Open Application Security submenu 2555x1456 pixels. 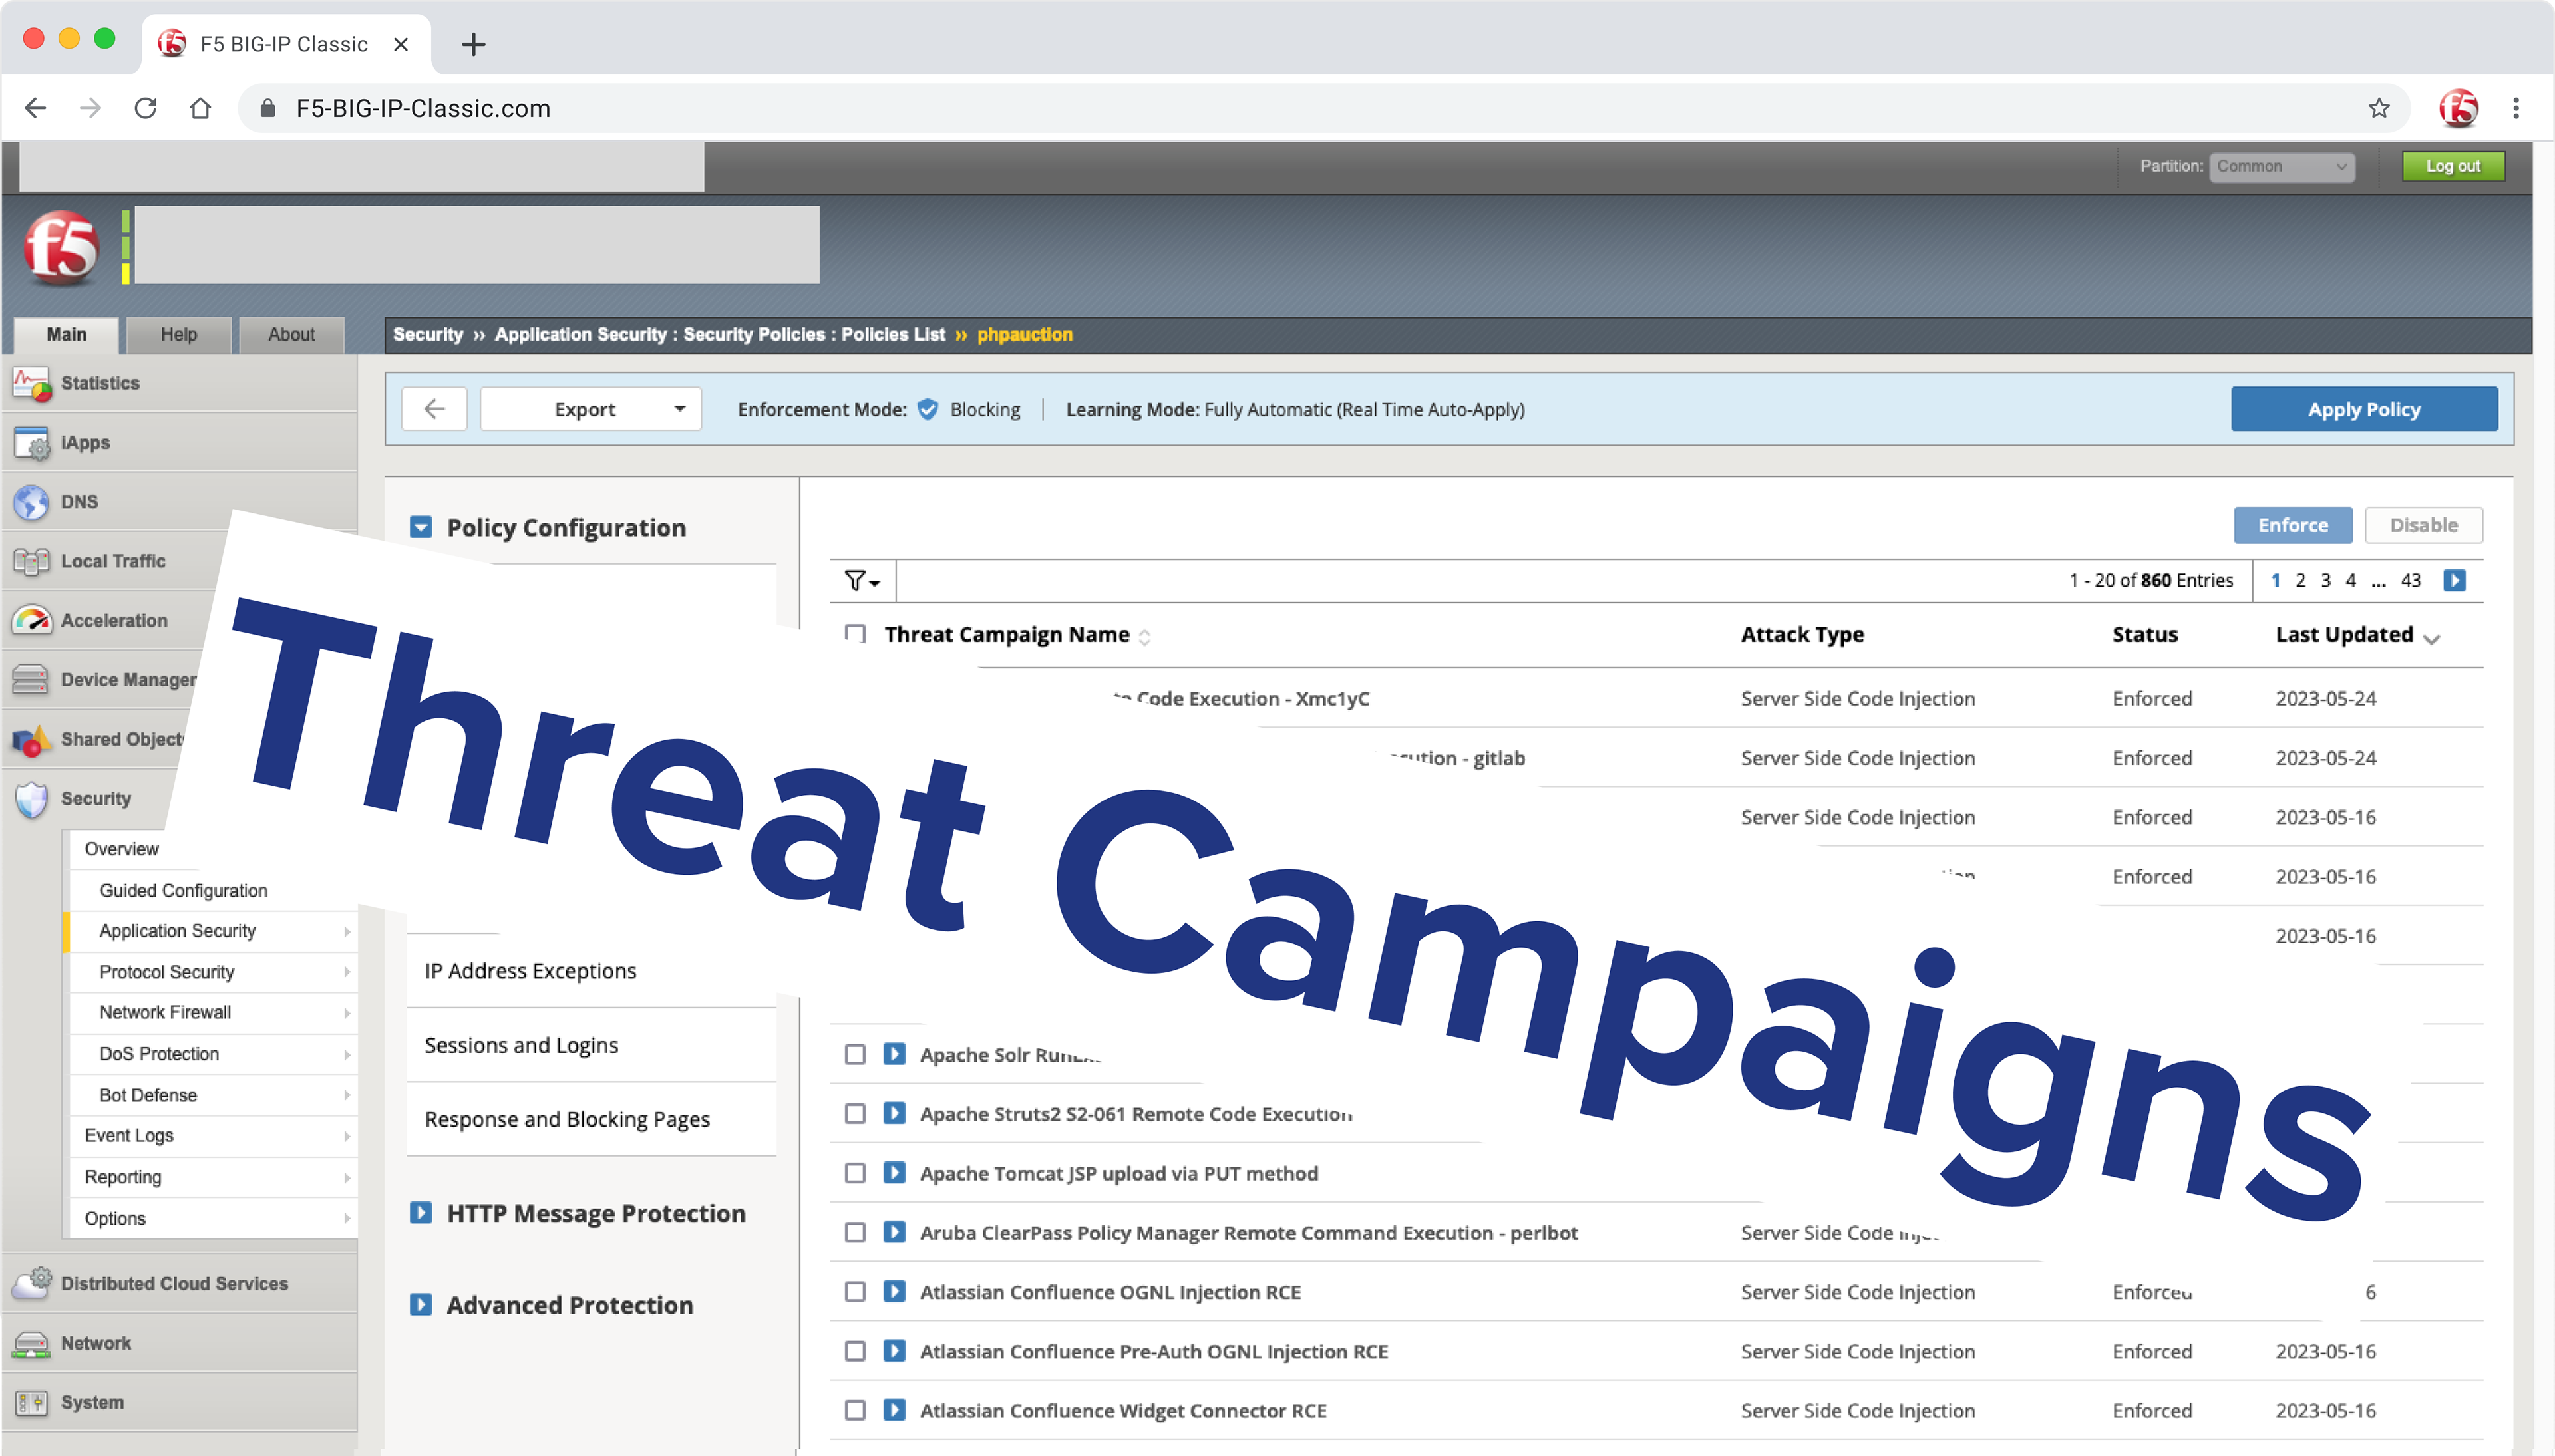[214, 931]
